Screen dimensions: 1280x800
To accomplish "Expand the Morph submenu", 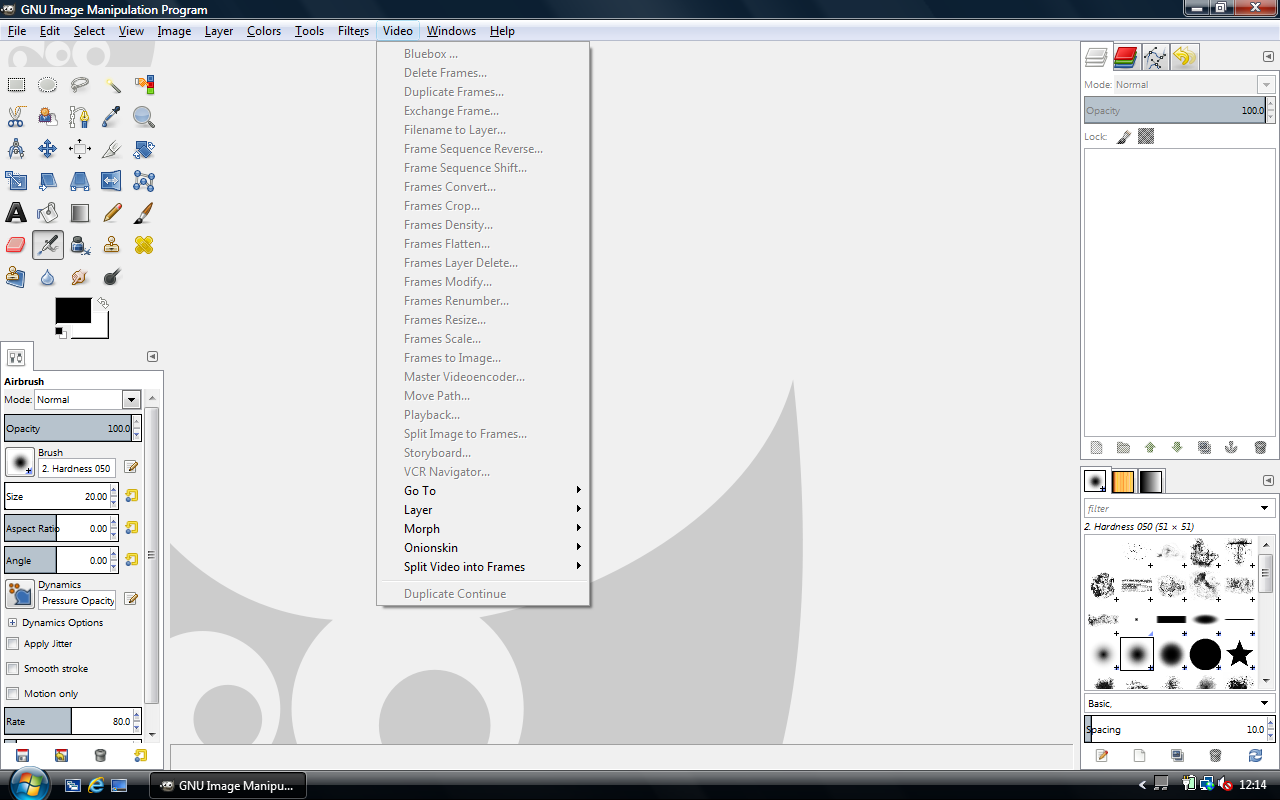I will [x=482, y=529].
